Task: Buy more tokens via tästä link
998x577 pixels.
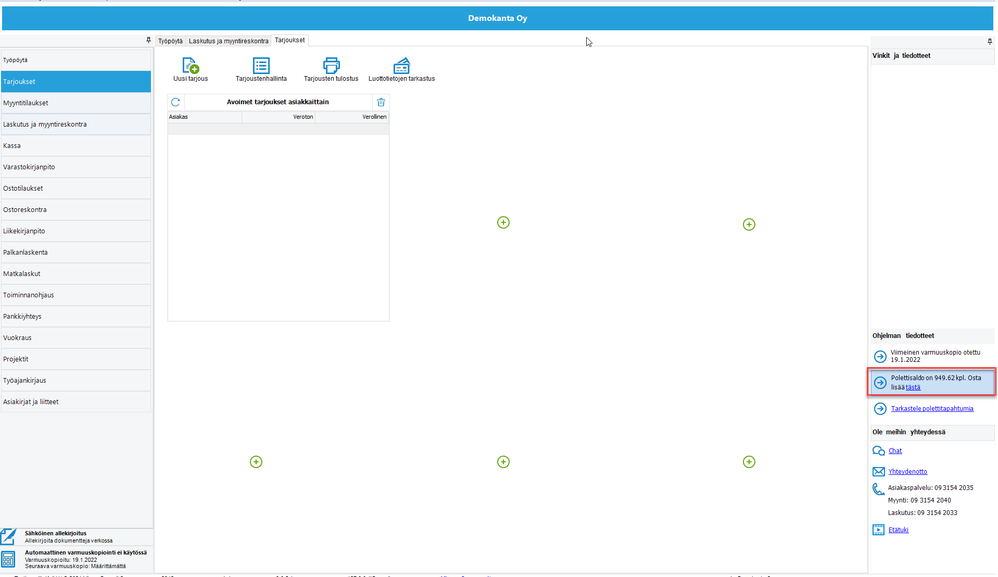Action: click(913, 387)
